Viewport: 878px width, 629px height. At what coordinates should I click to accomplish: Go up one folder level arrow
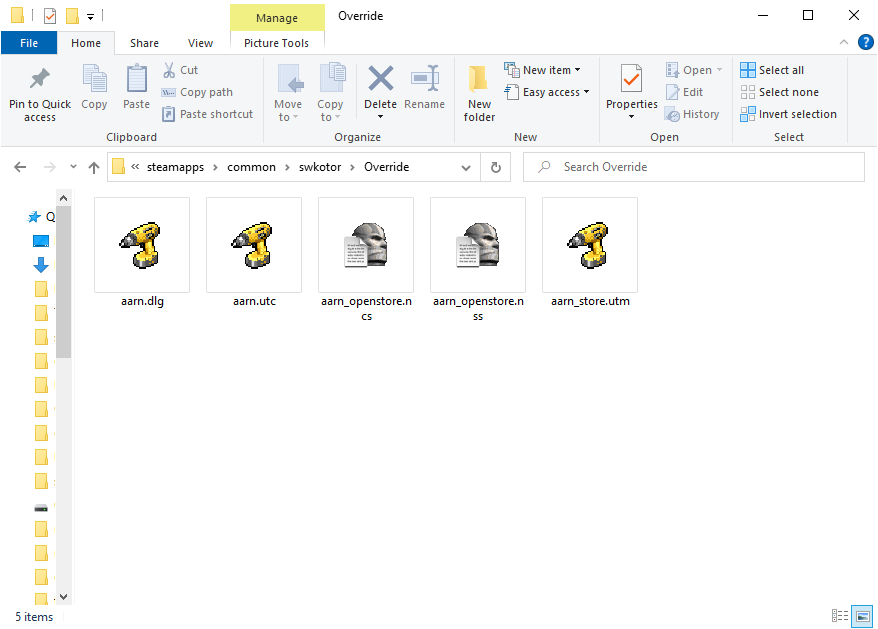point(94,167)
